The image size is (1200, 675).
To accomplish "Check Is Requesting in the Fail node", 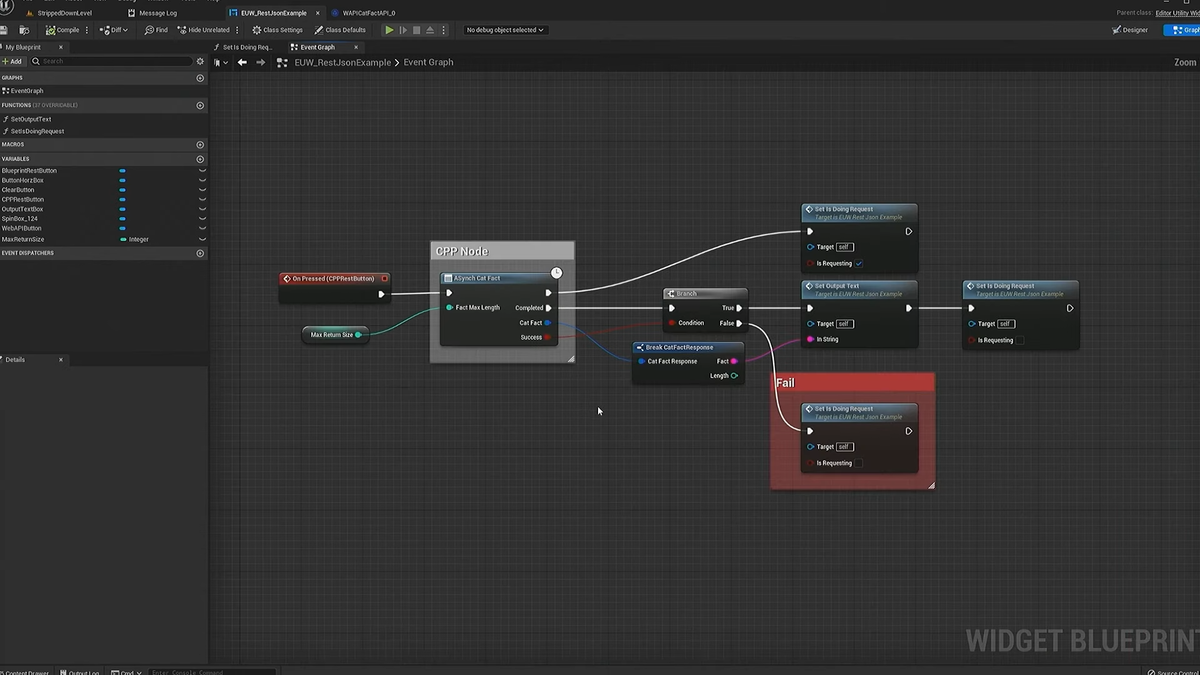I will click(x=859, y=463).
